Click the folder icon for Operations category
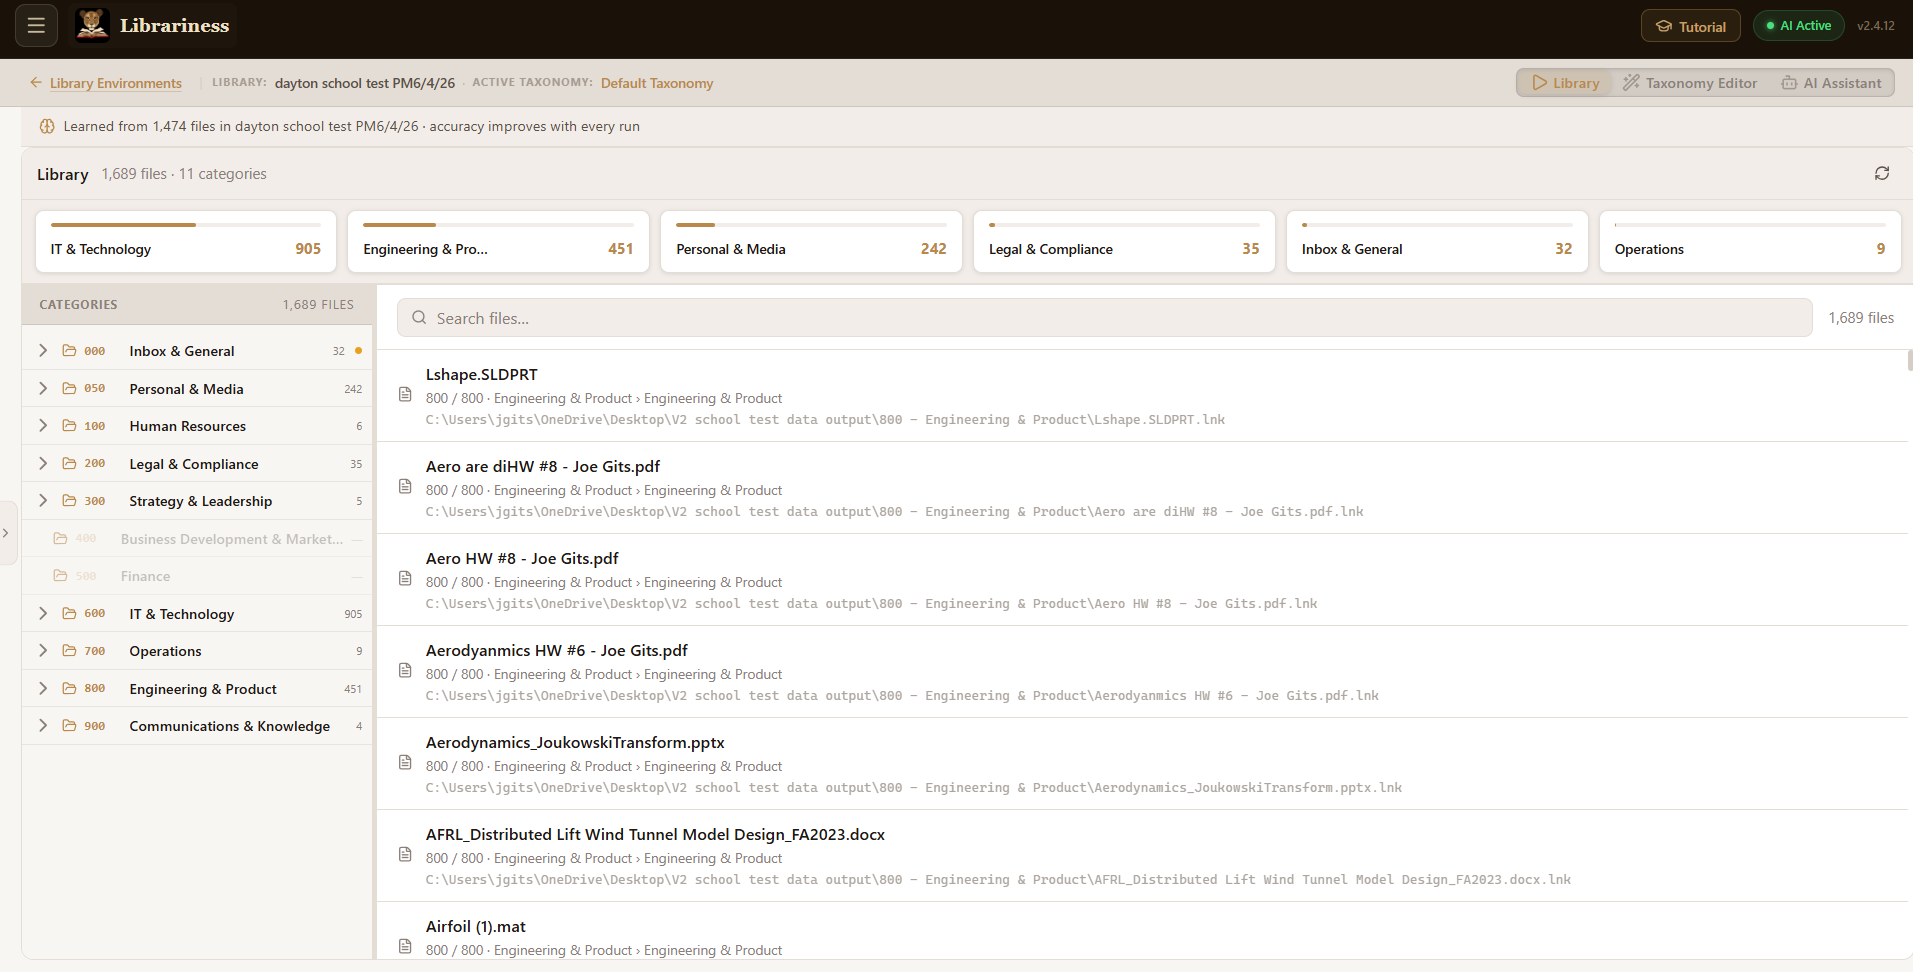This screenshot has height=972, width=1913. (69, 651)
